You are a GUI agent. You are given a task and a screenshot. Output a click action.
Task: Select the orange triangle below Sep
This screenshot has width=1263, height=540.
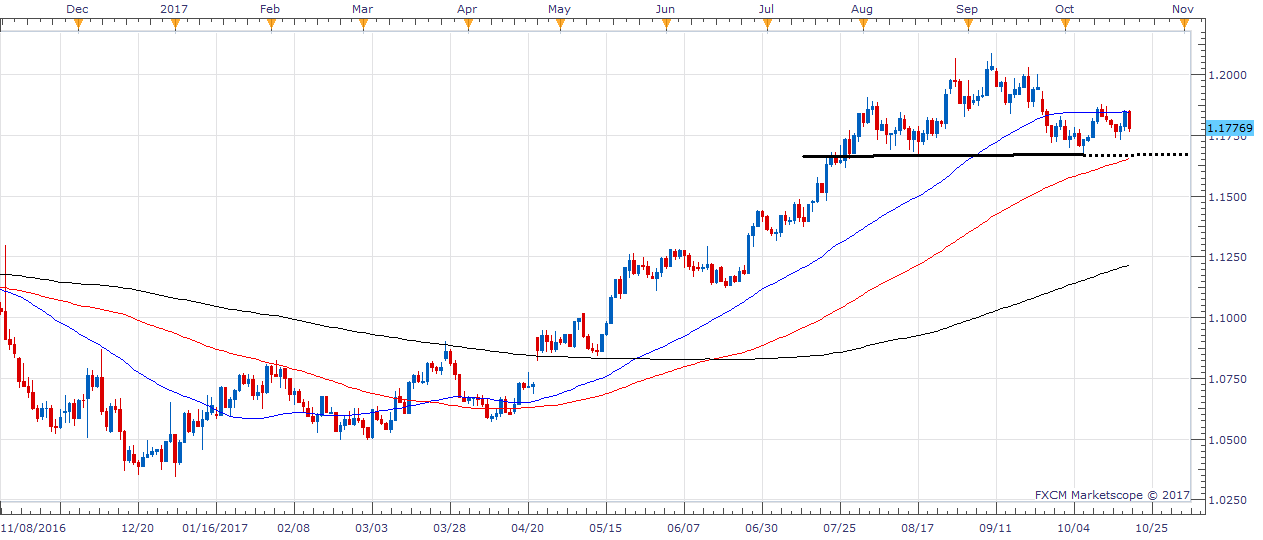point(966,24)
